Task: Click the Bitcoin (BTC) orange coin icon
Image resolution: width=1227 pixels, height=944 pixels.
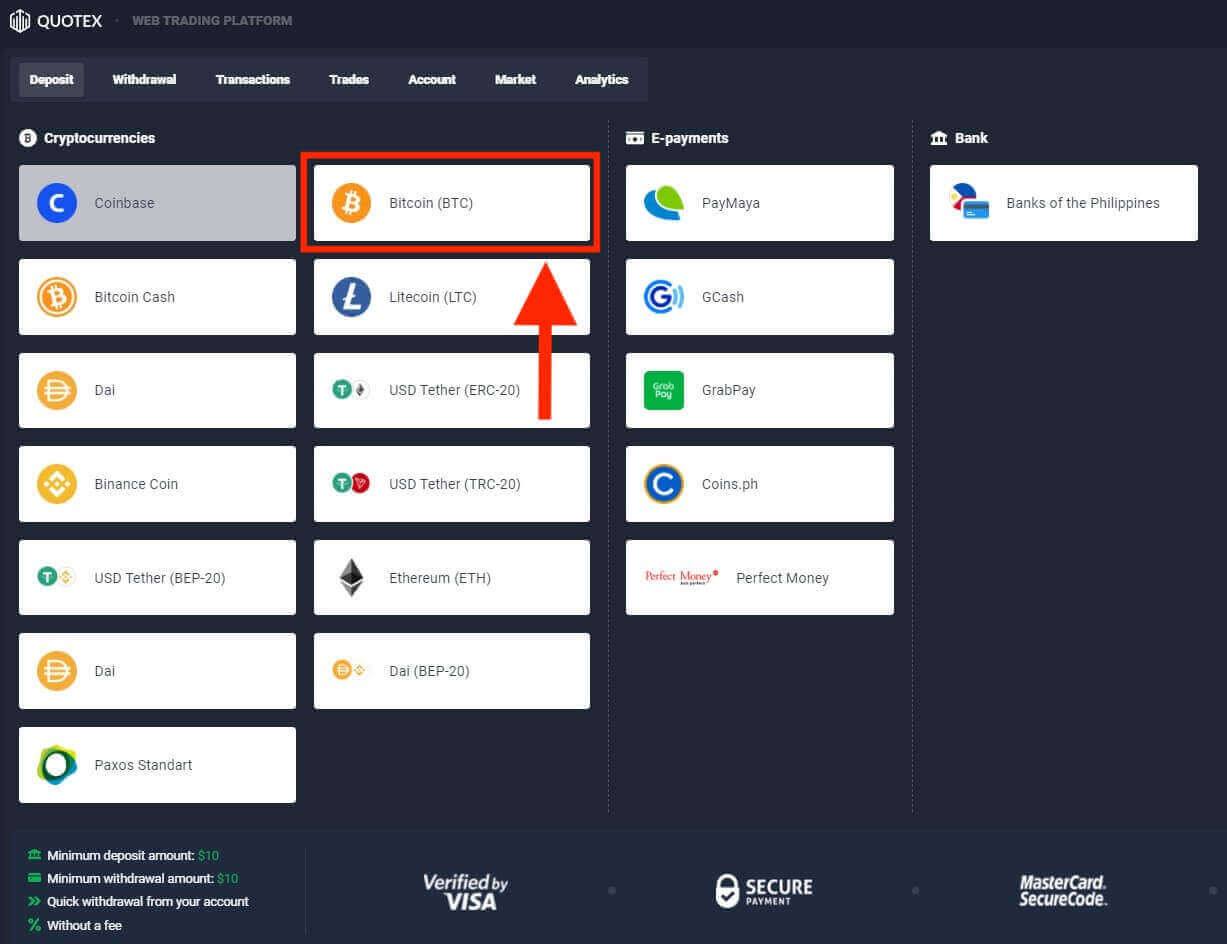Action: point(351,203)
